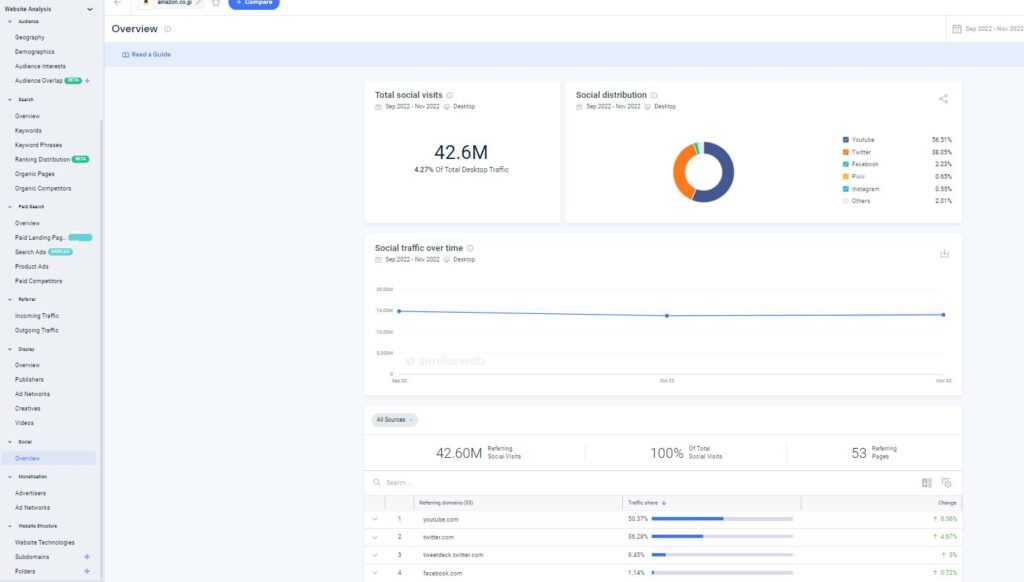This screenshot has width=1024, height=582.
Task: Click the Pixiv legend color swatch
Action: [846, 176]
